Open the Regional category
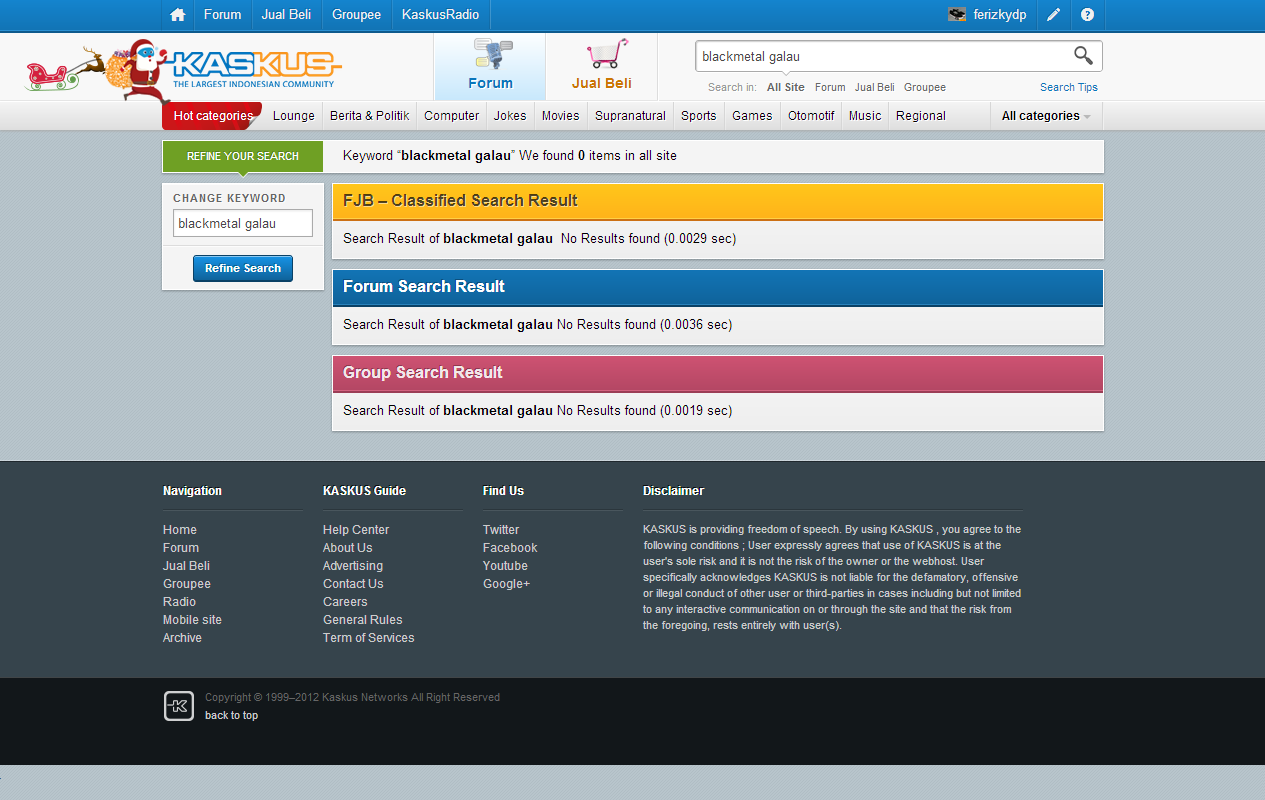This screenshot has width=1265, height=800. point(921,116)
